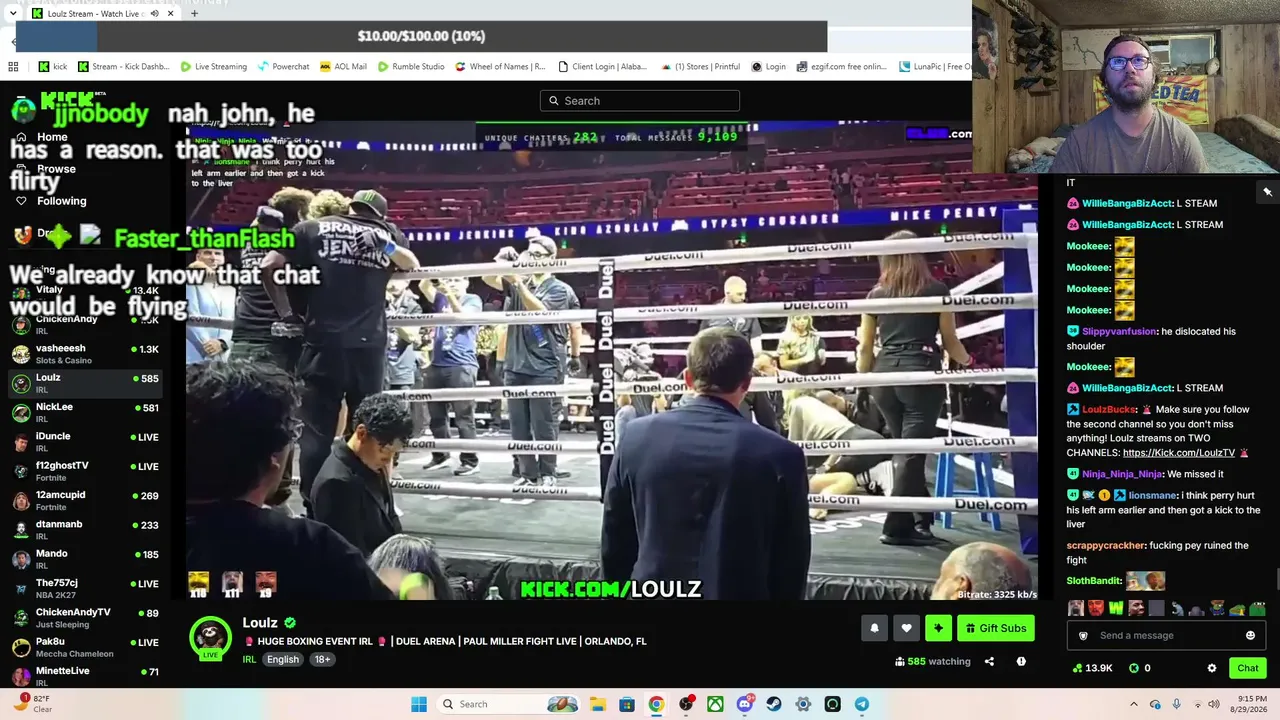Open Loulz channel avatar
Screen dimensions: 1280x720
click(210, 638)
